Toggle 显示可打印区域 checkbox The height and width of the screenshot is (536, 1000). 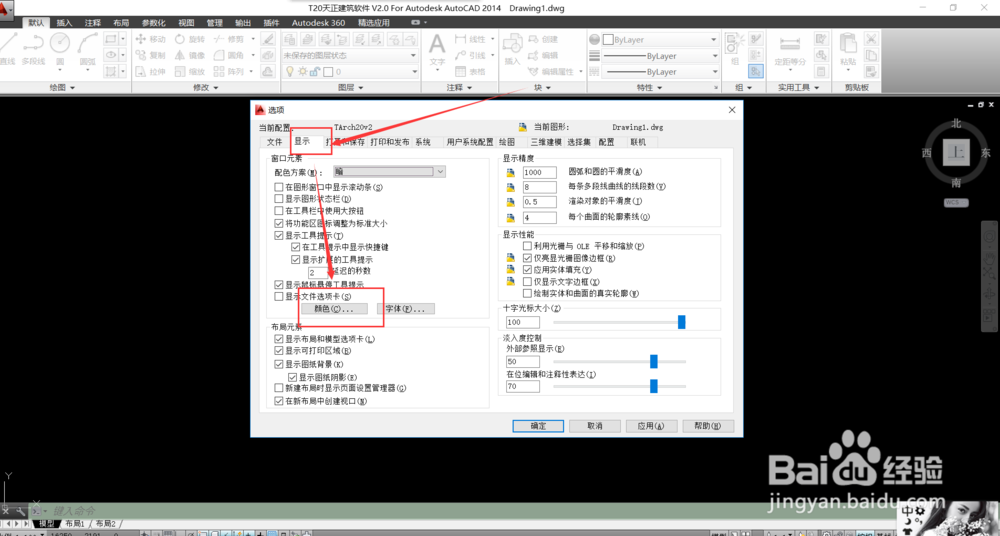point(279,350)
